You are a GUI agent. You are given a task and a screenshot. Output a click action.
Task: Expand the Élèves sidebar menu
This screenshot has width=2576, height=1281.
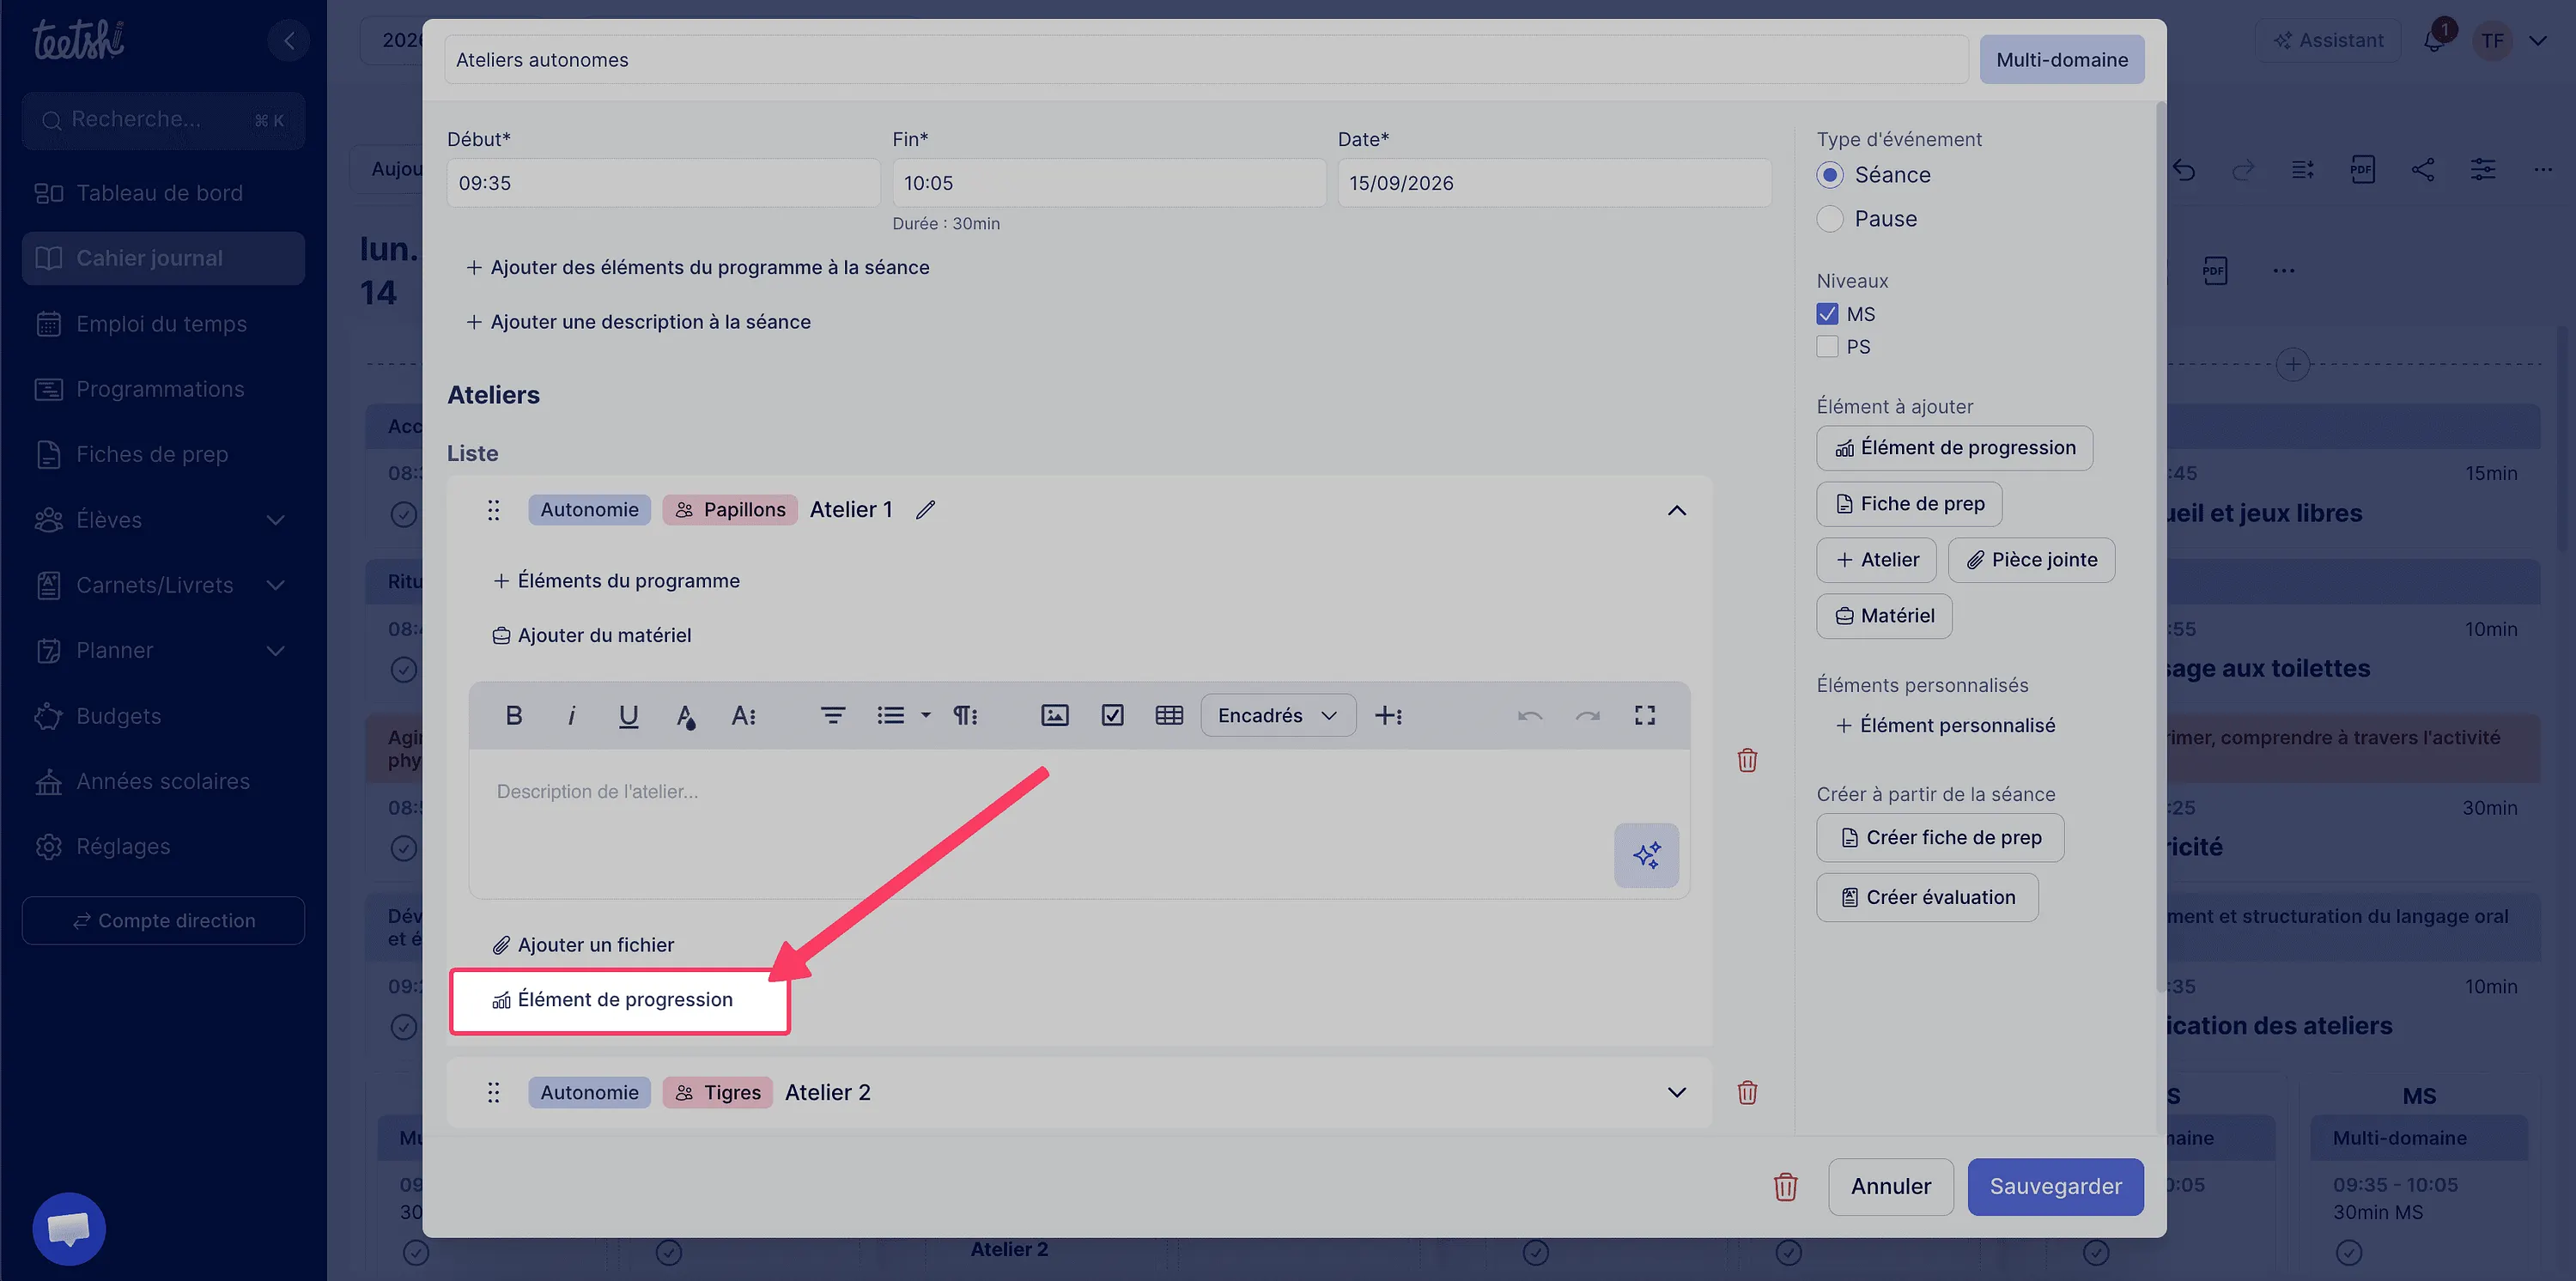click(x=275, y=520)
